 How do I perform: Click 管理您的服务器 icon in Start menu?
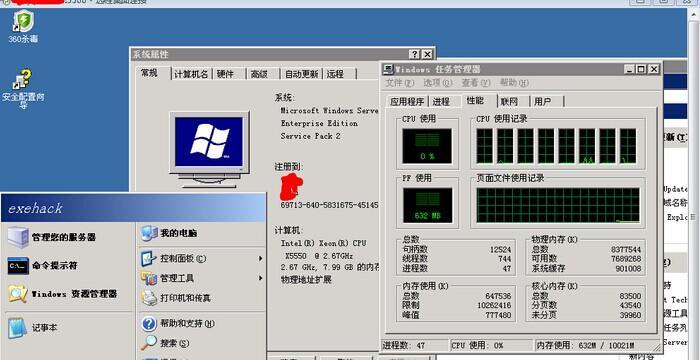18,237
